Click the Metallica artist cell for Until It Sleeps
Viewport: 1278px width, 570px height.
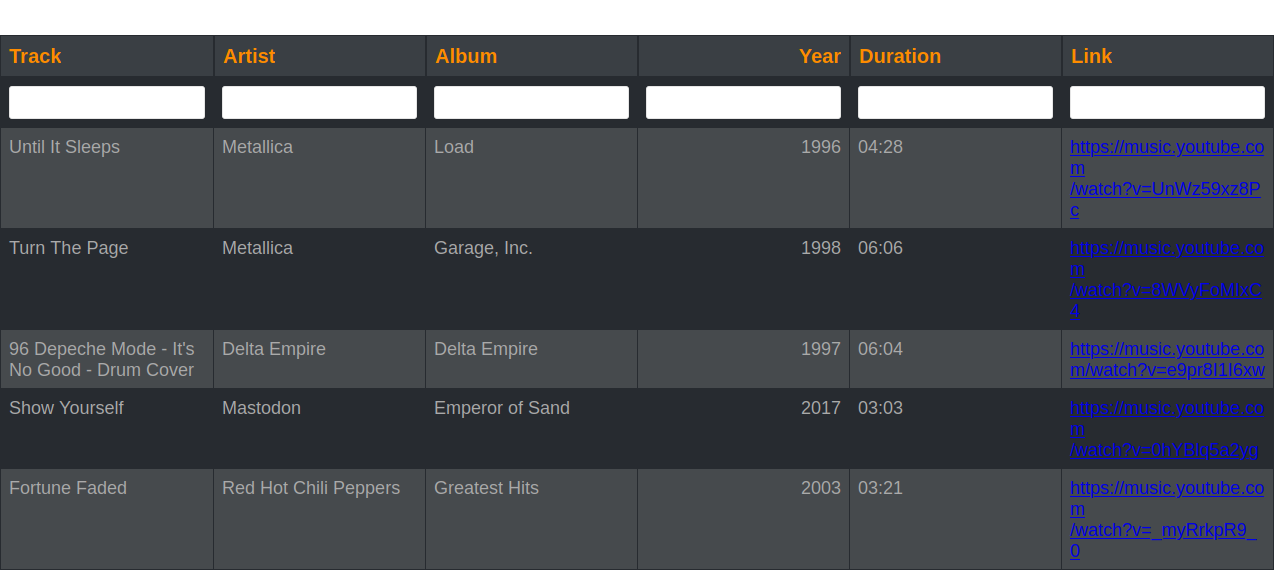[x=320, y=178]
